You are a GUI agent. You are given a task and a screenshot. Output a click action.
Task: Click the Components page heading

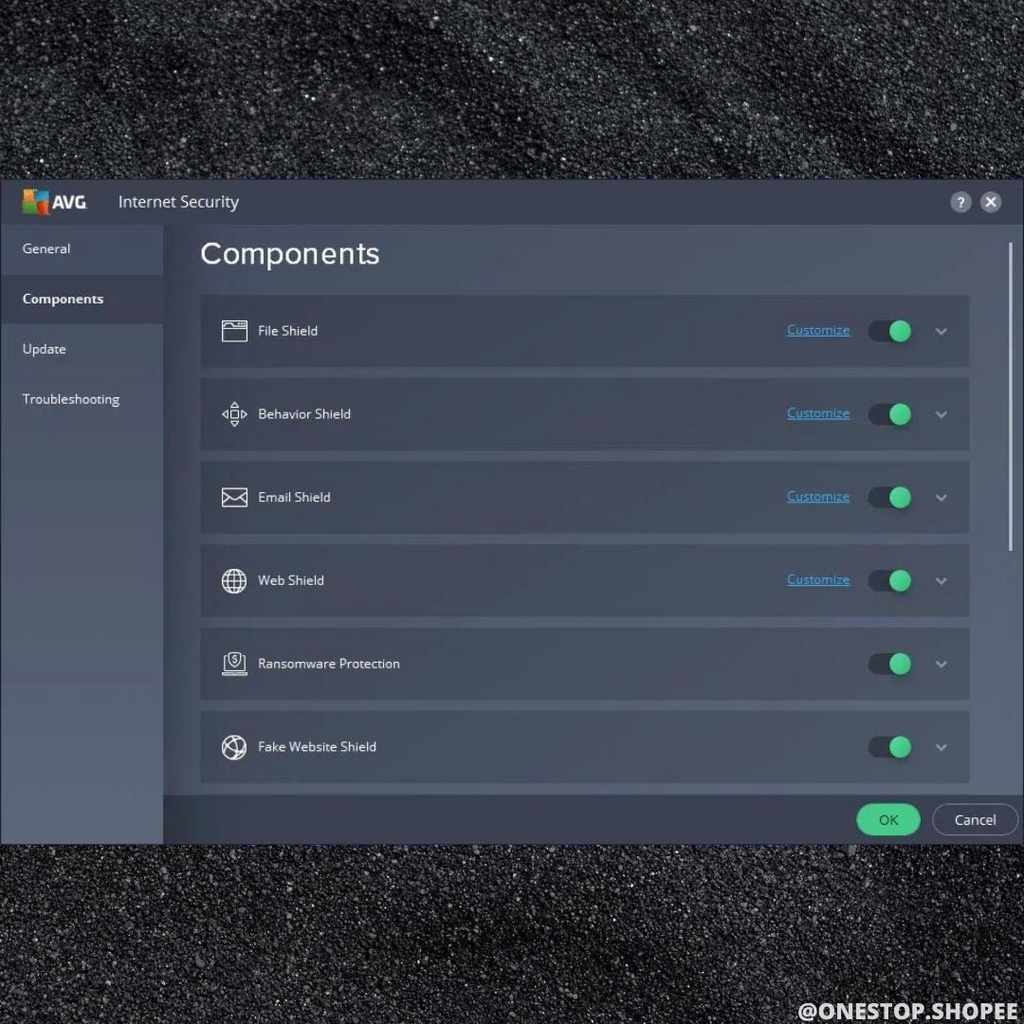[x=290, y=254]
